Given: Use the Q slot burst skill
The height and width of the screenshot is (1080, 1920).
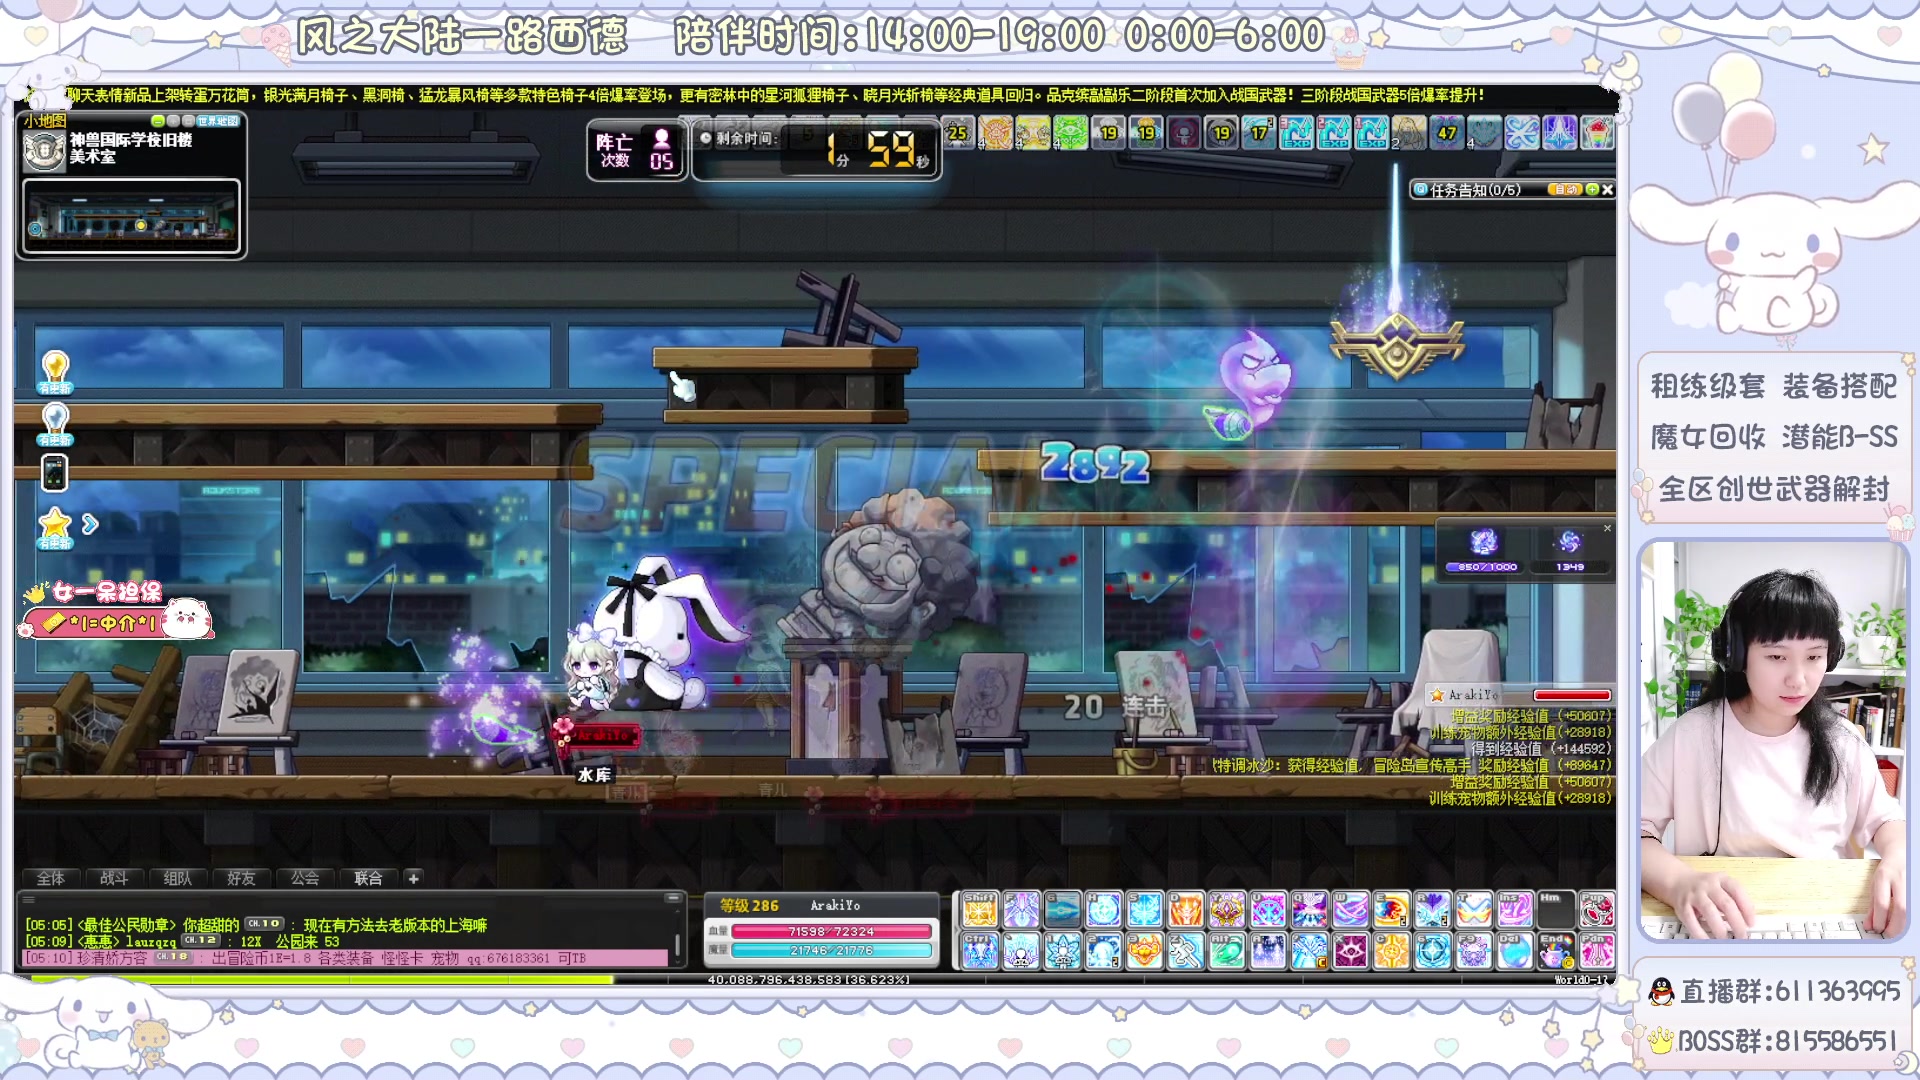Looking at the screenshot, I should point(1308,909).
